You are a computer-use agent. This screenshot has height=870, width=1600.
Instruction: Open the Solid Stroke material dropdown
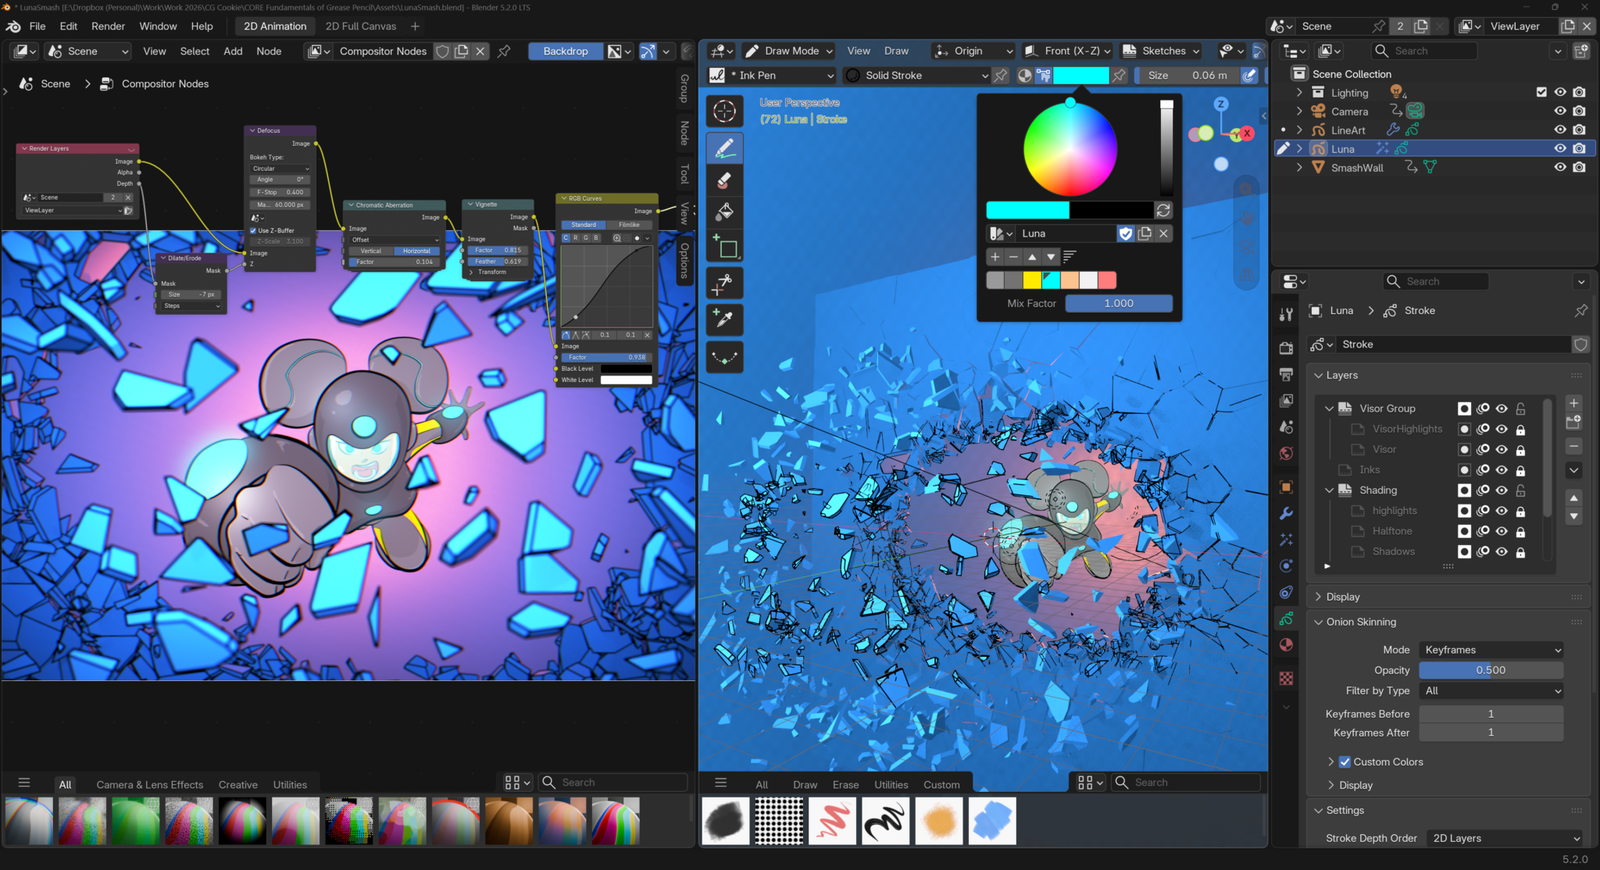[917, 75]
